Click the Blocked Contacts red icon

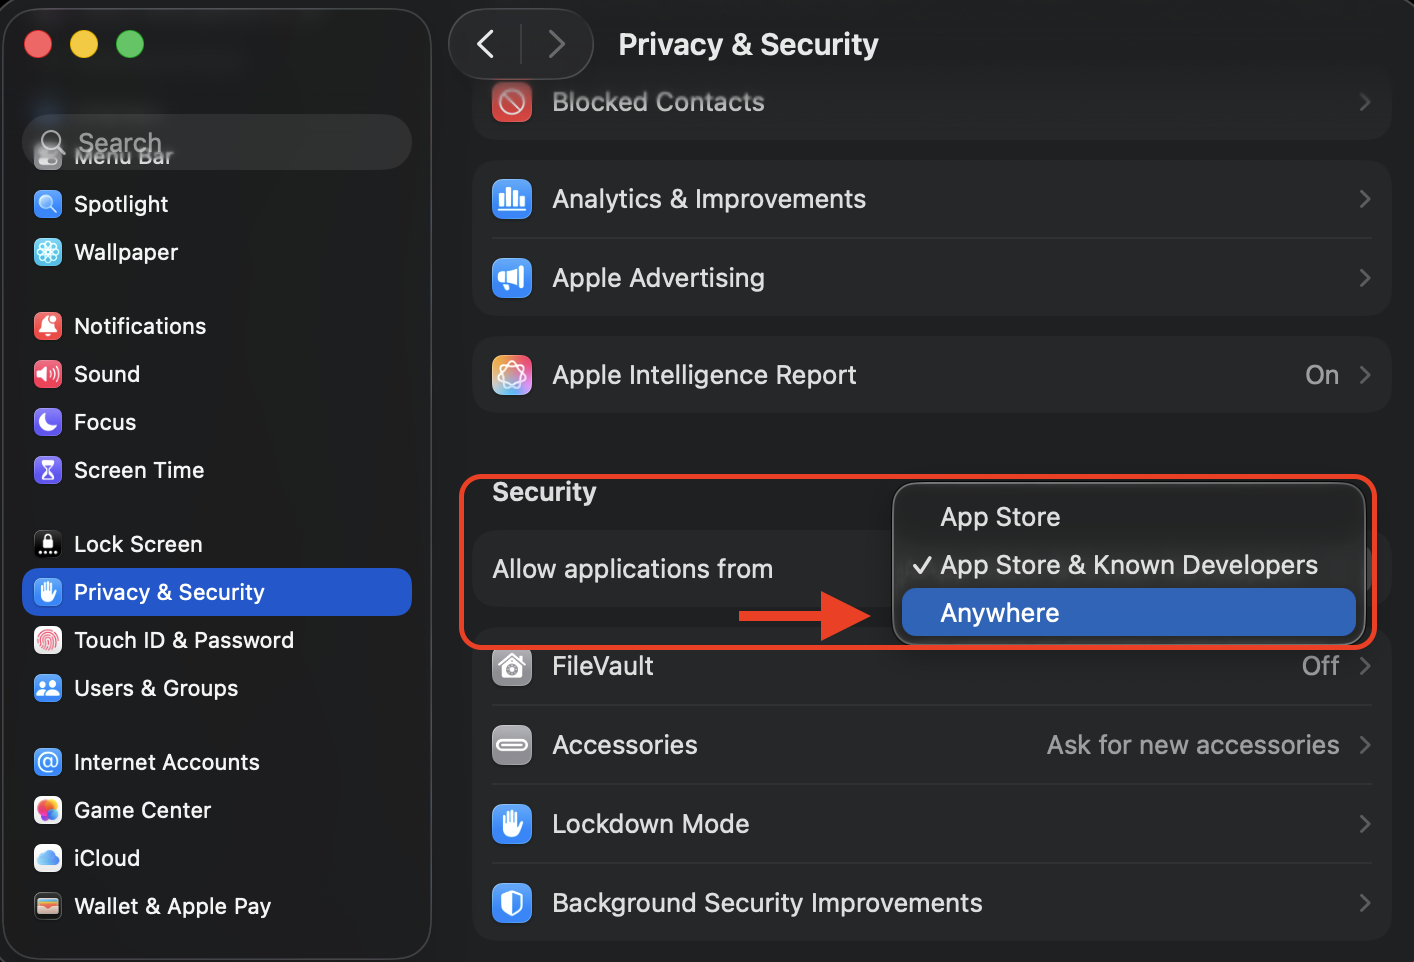pyautogui.click(x=512, y=102)
